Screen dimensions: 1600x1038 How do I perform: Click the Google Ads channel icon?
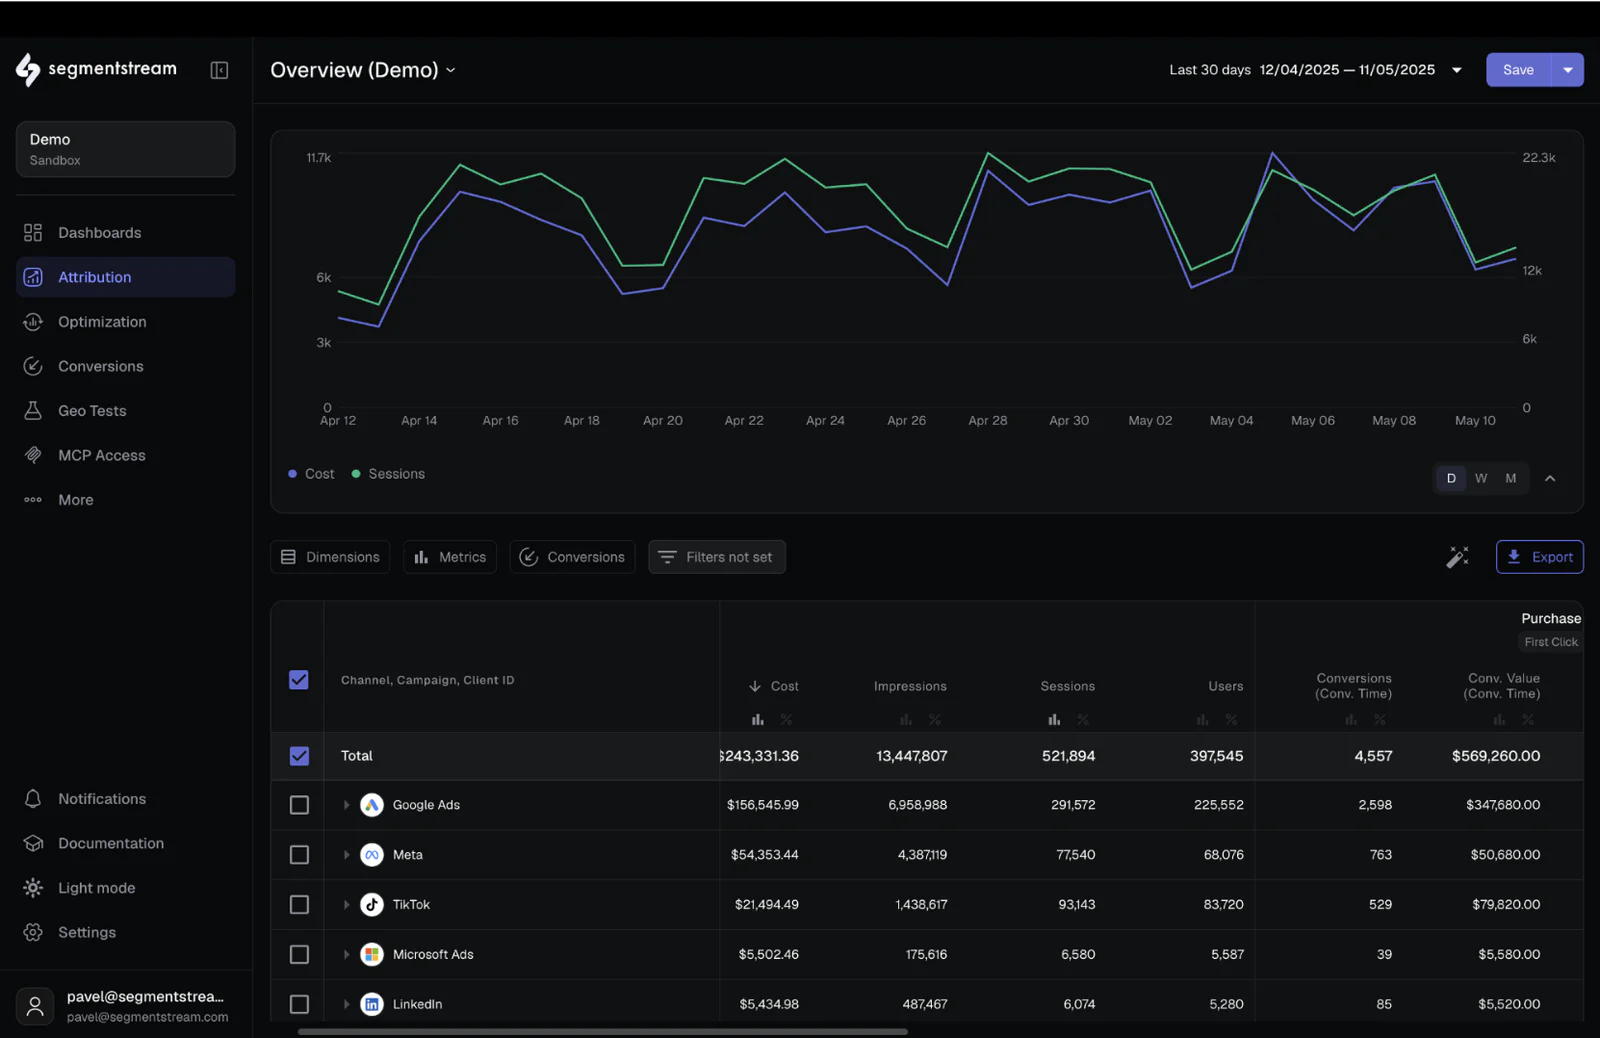pos(372,805)
